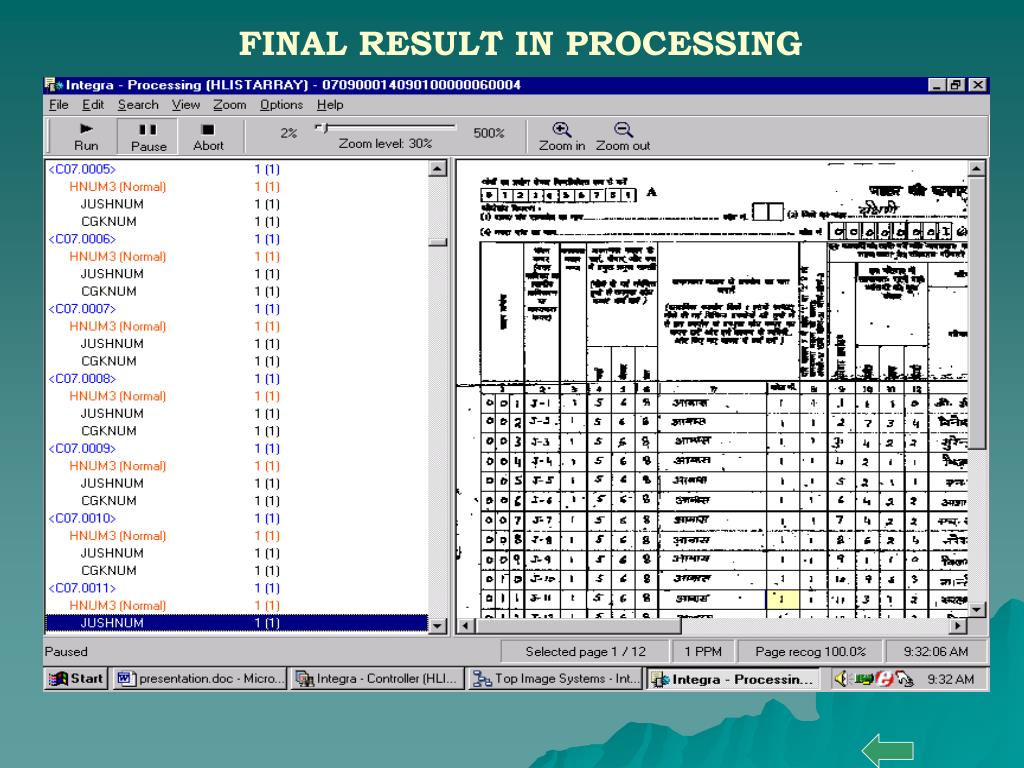Click the image pane vertical scrollbar thumb
Viewport: 1024px width, 768px height.
coord(976,313)
